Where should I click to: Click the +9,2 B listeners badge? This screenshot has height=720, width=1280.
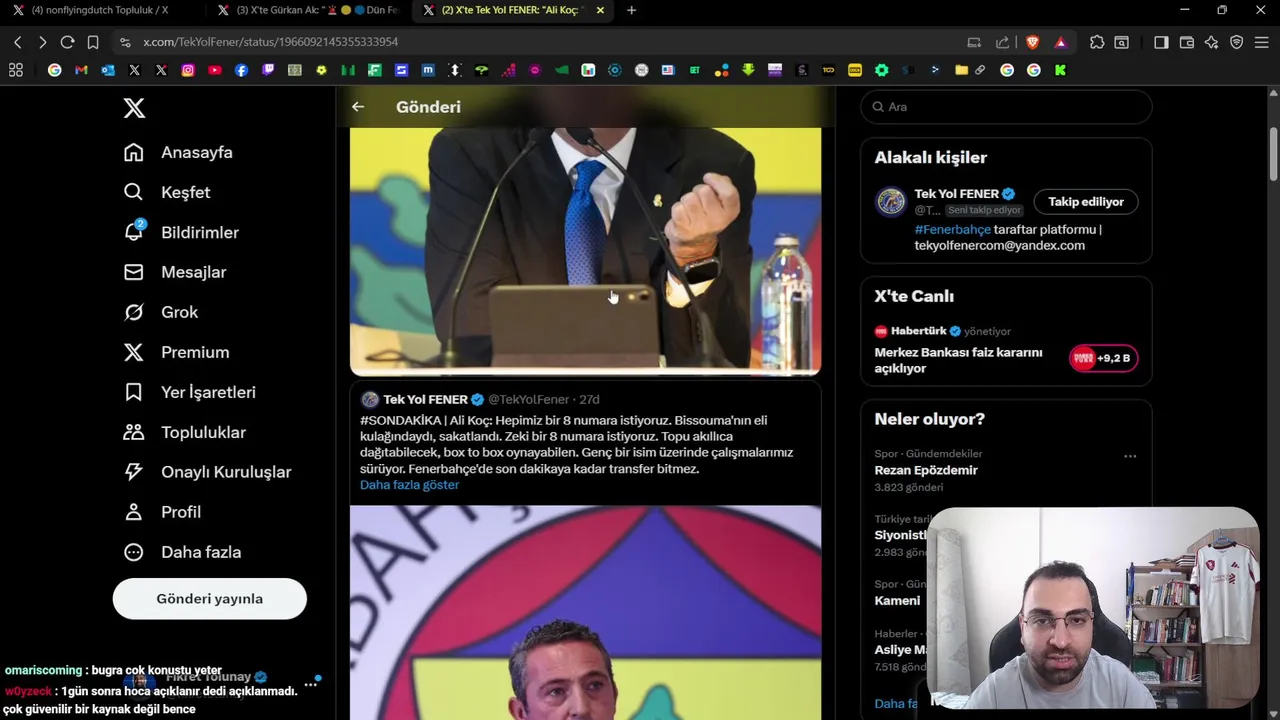tap(1104, 358)
